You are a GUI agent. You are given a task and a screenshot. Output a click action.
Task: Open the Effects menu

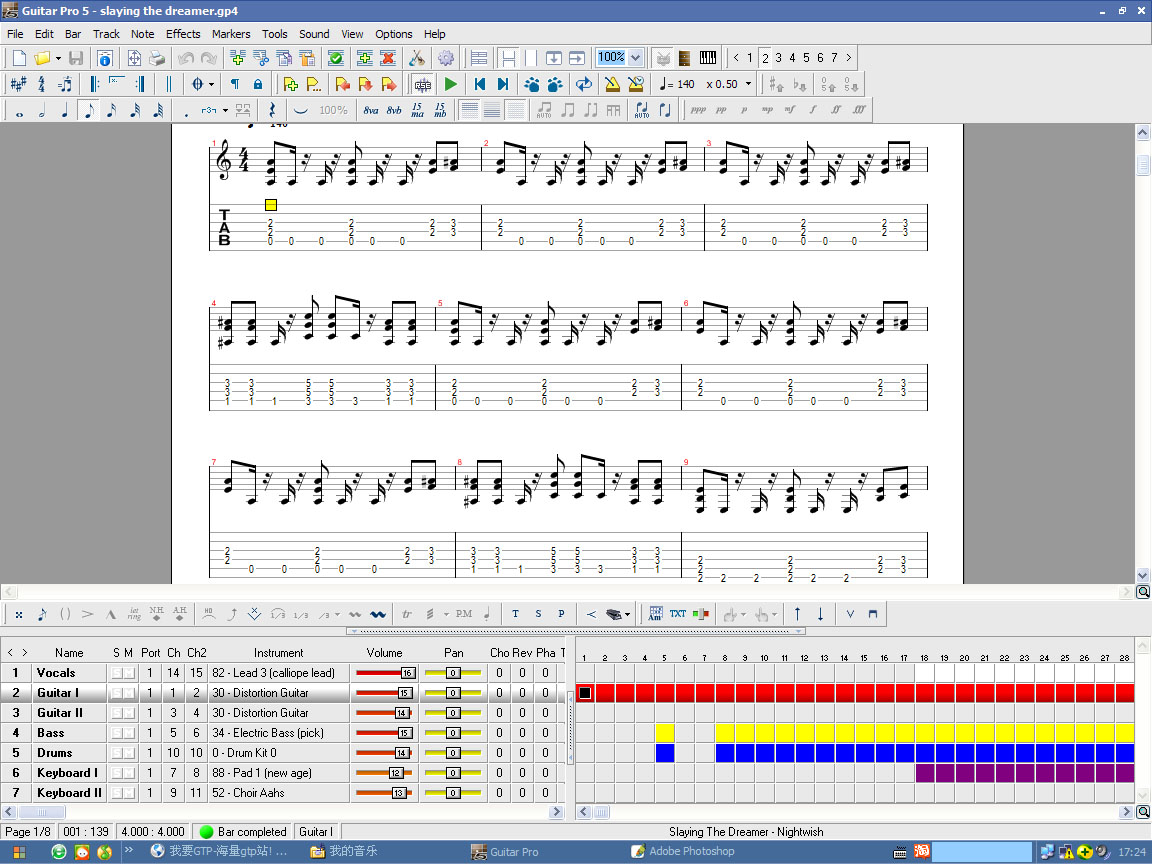tap(183, 34)
